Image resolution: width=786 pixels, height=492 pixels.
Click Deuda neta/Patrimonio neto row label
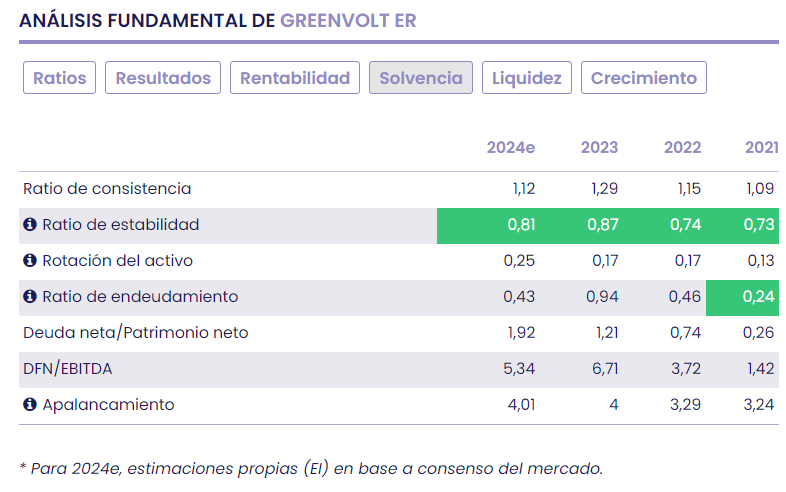135,333
